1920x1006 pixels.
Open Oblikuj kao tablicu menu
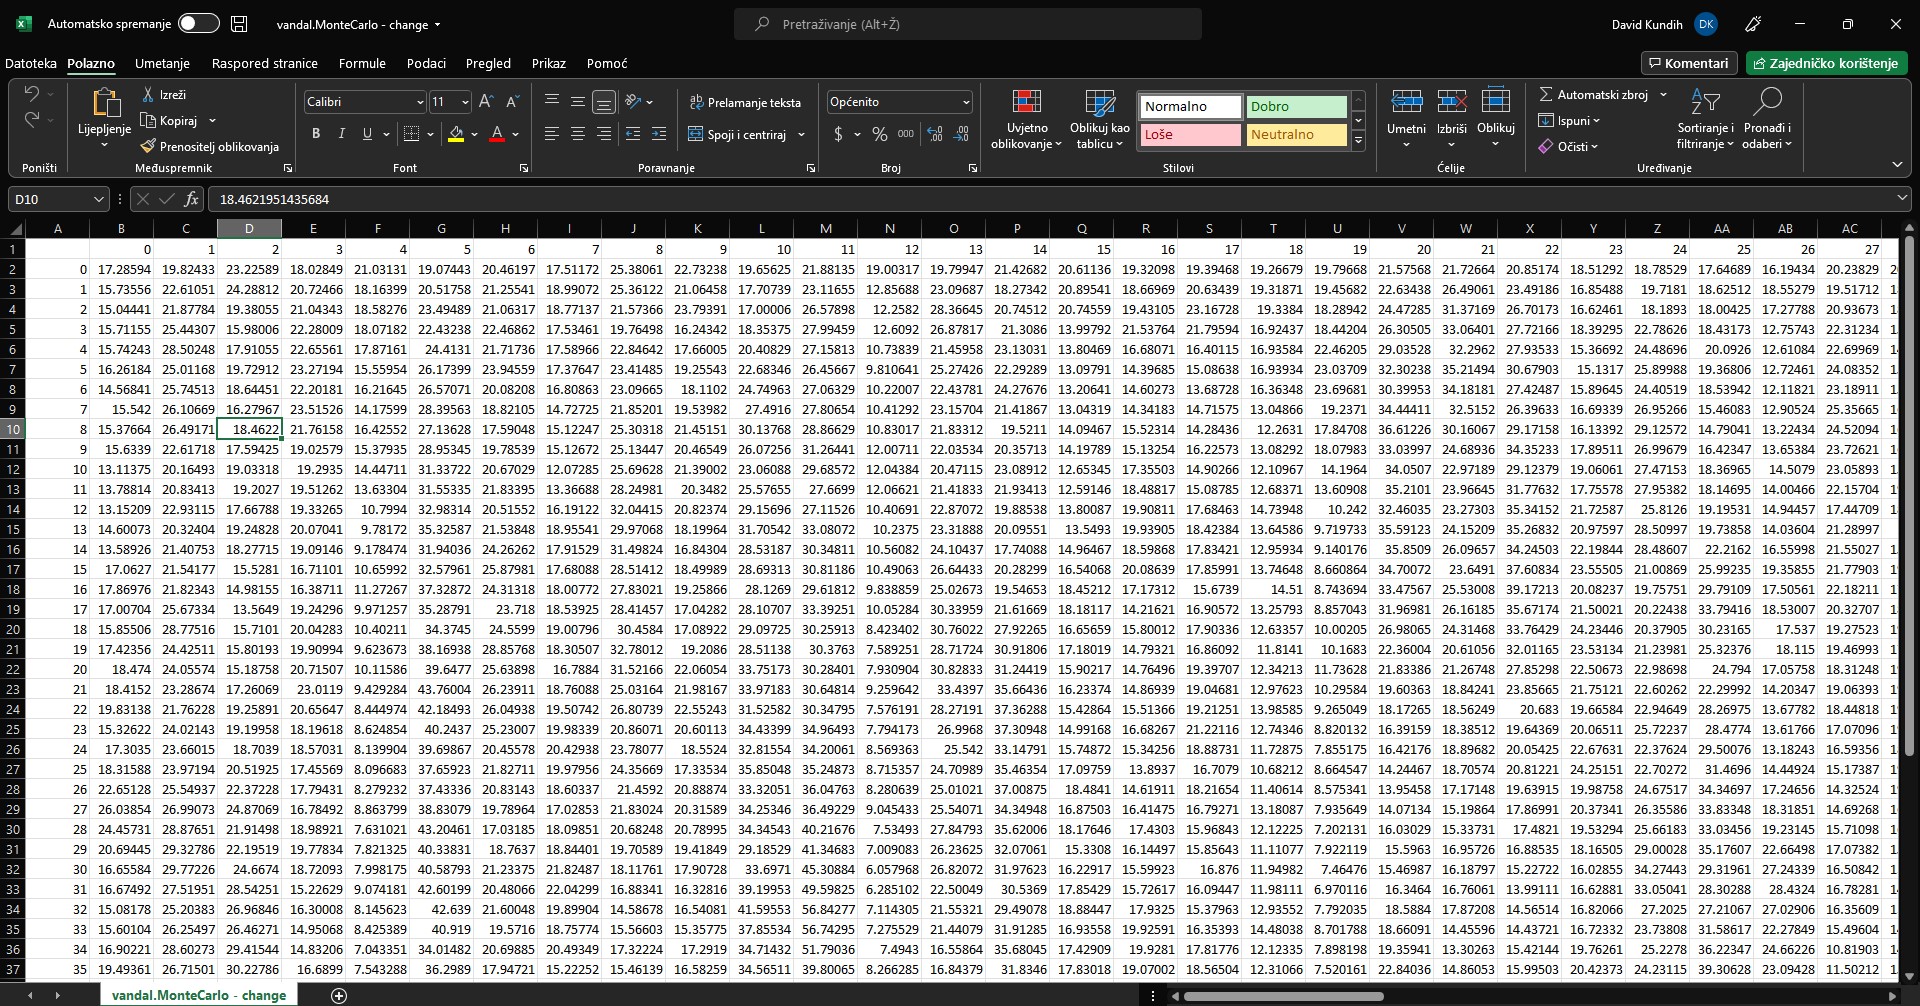(1100, 120)
